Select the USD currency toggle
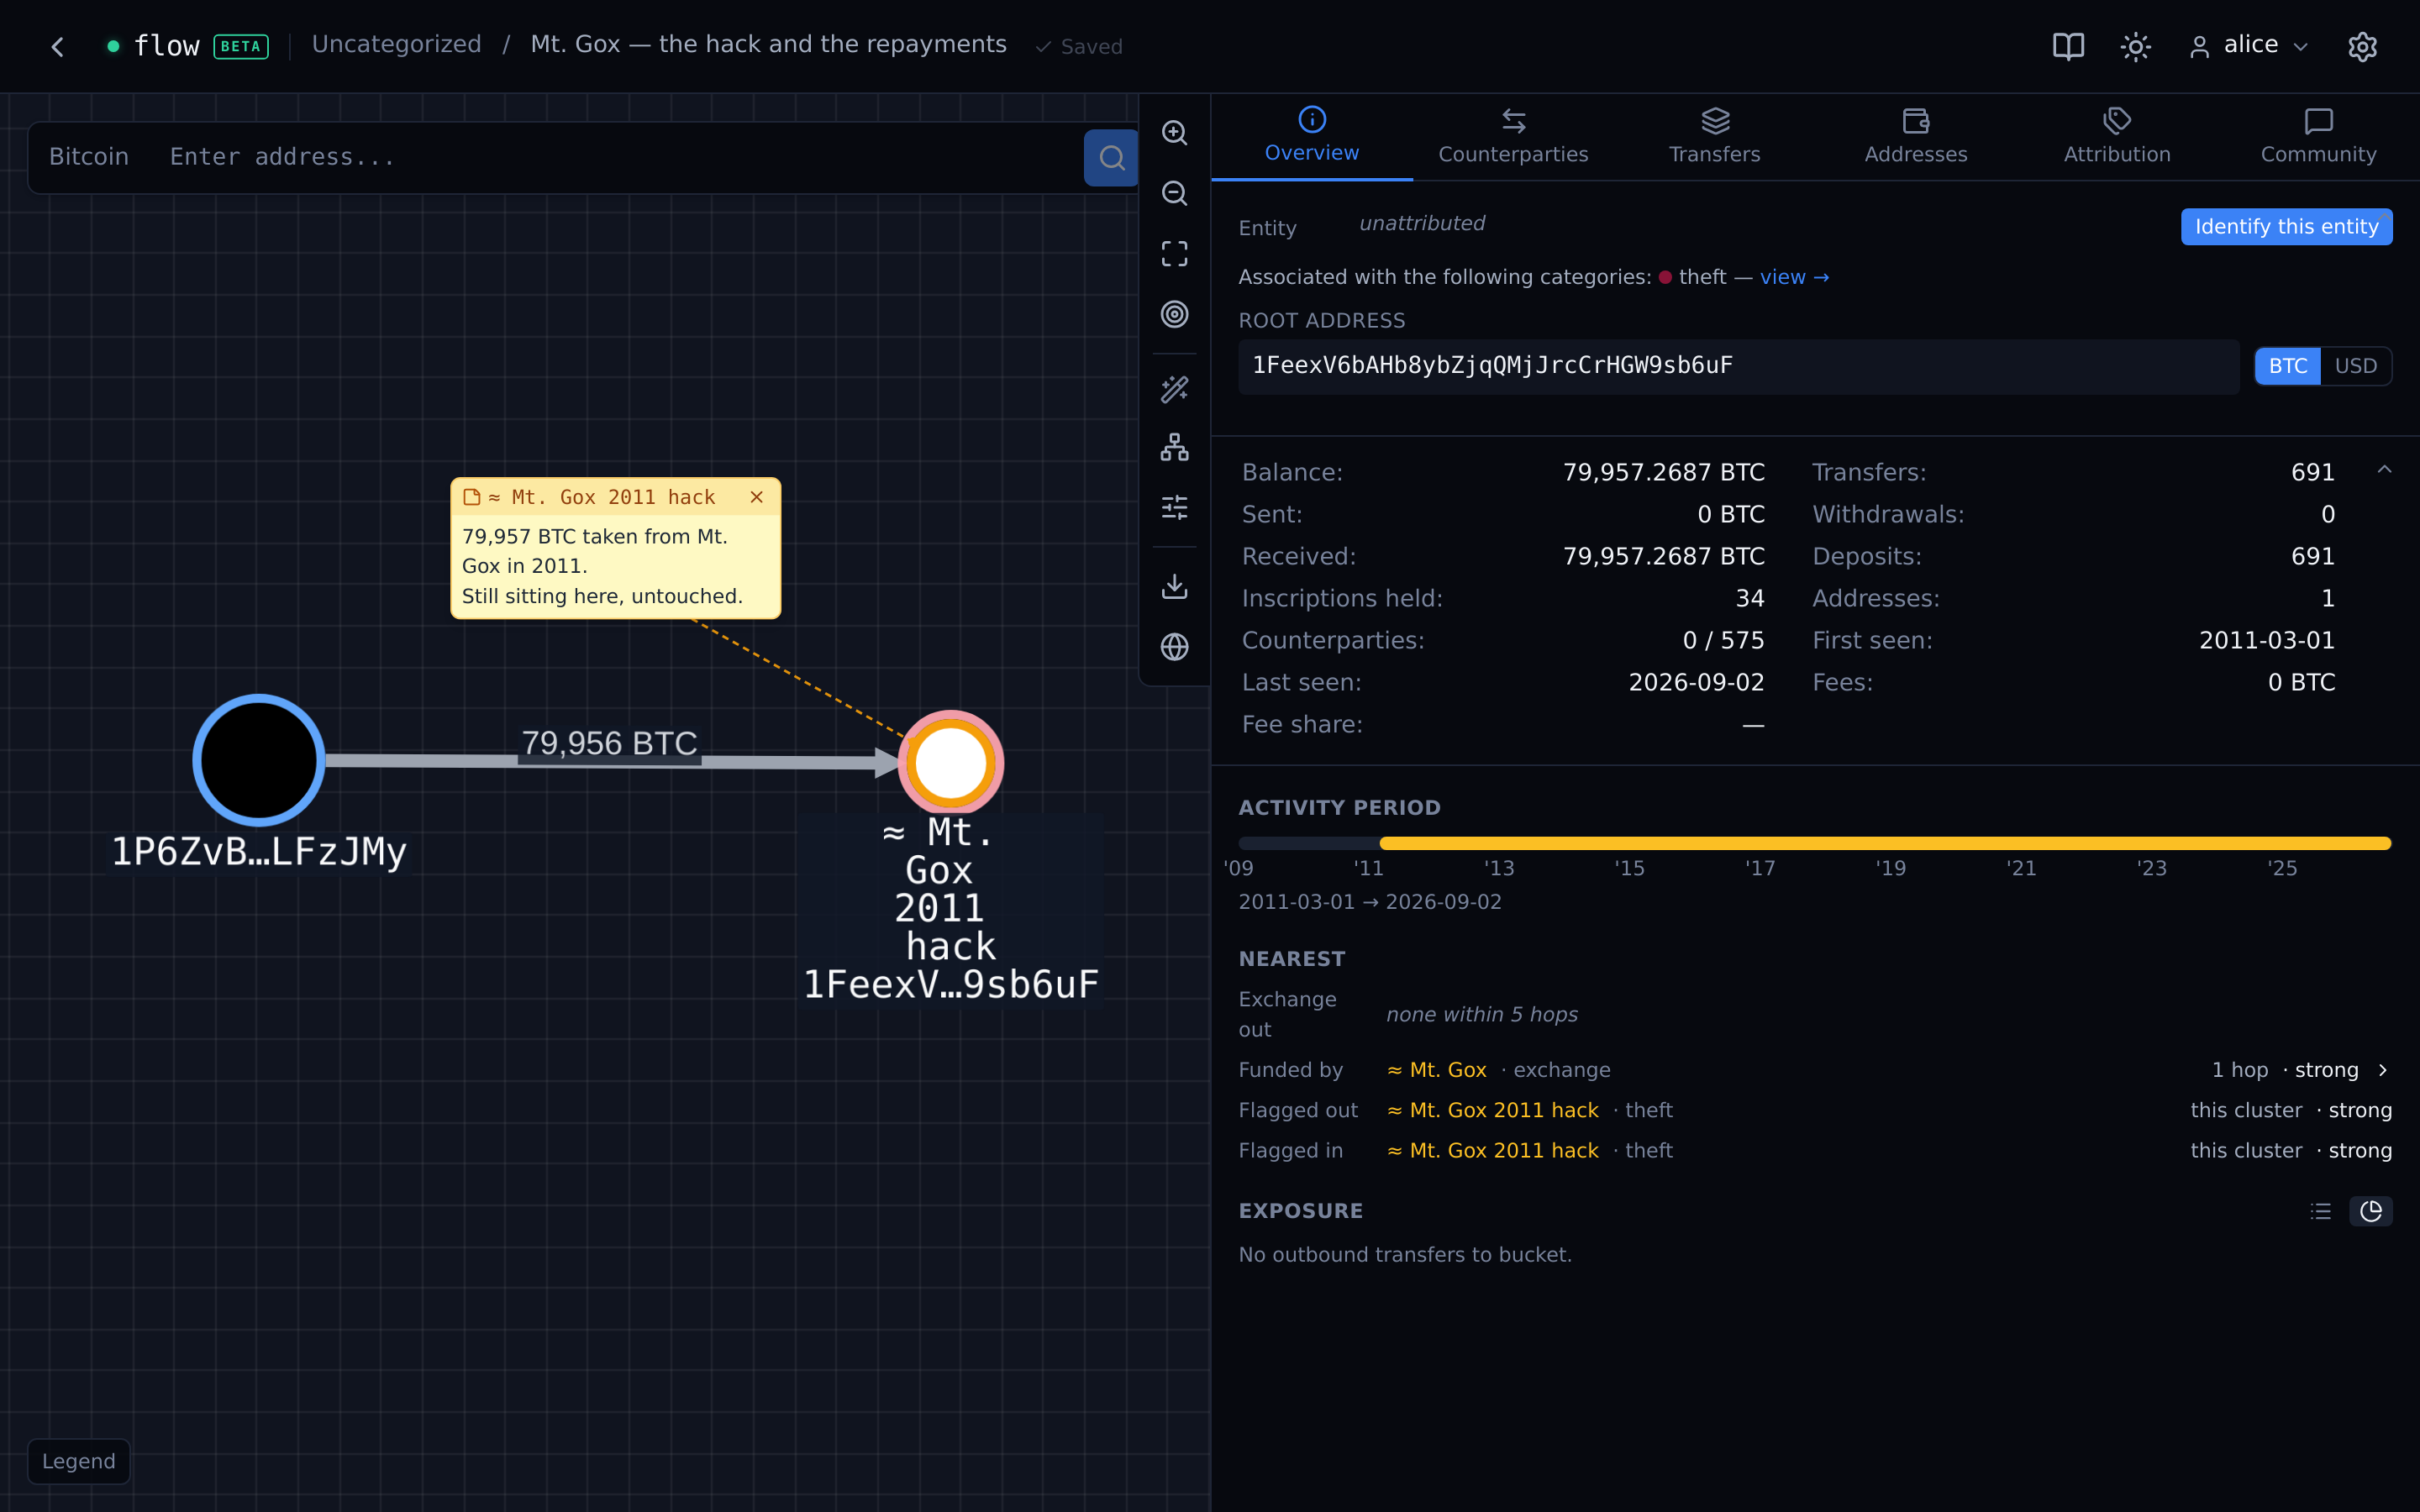2420x1512 pixels. (x=2355, y=366)
